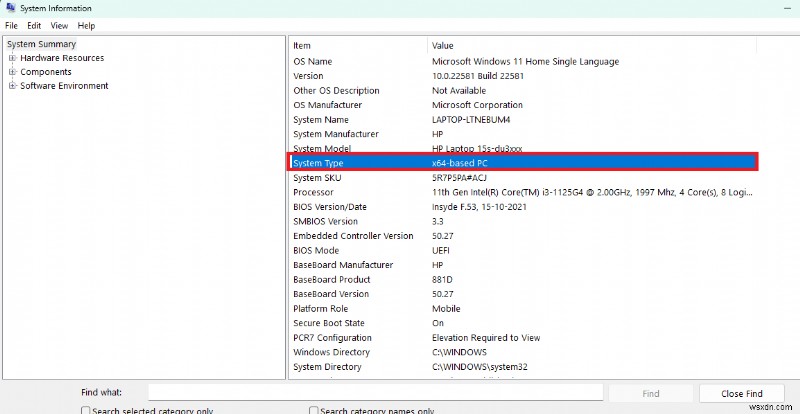Click the value C:\WINDOWS\system32
The width and height of the screenshot is (800, 414).
pyautogui.click(x=480, y=367)
